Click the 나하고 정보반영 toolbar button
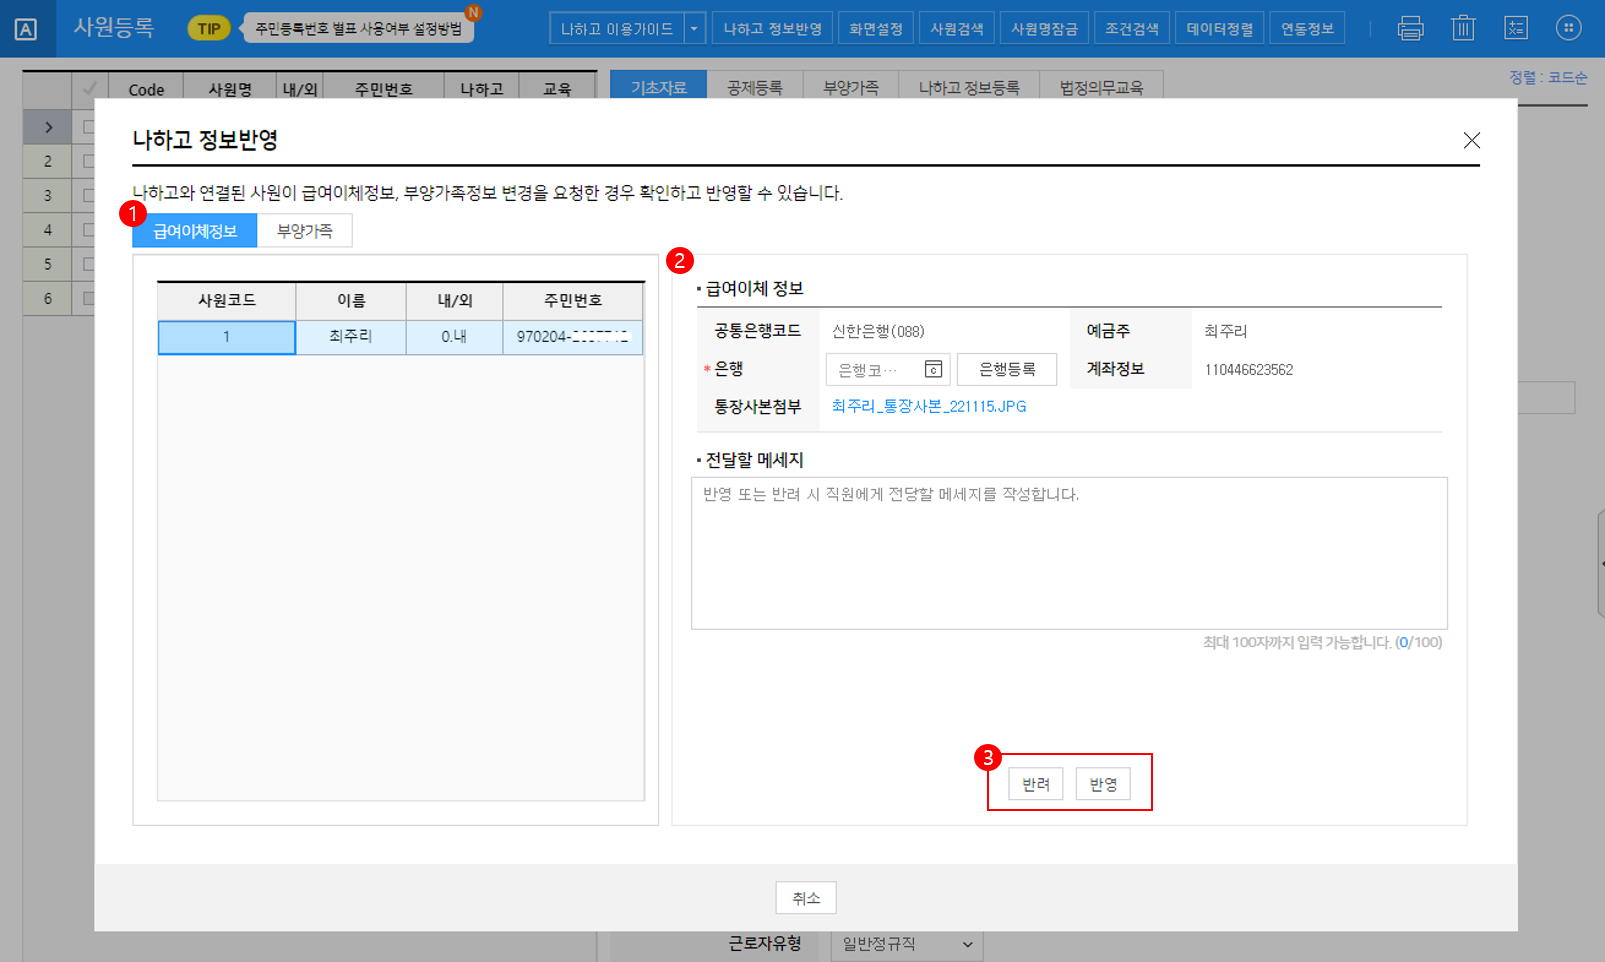Image resolution: width=1605 pixels, height=962 pixels. [x=772, y=28]
